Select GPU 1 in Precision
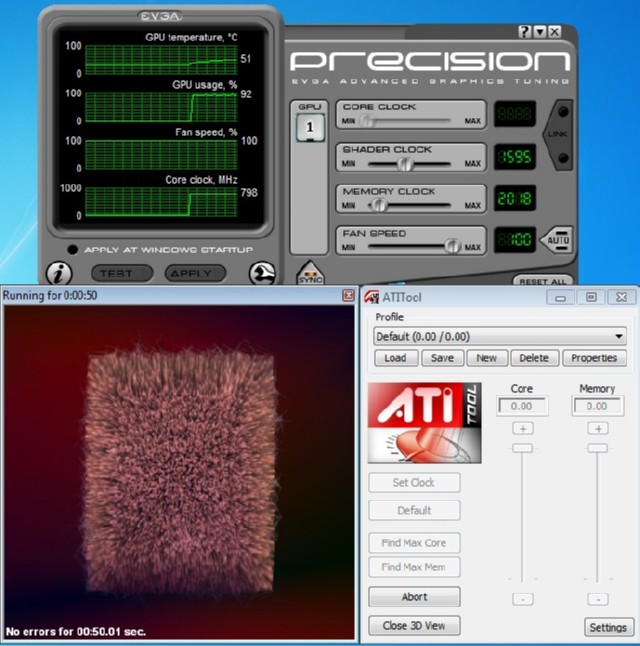640x646 pixels. [x=310, y=128]
